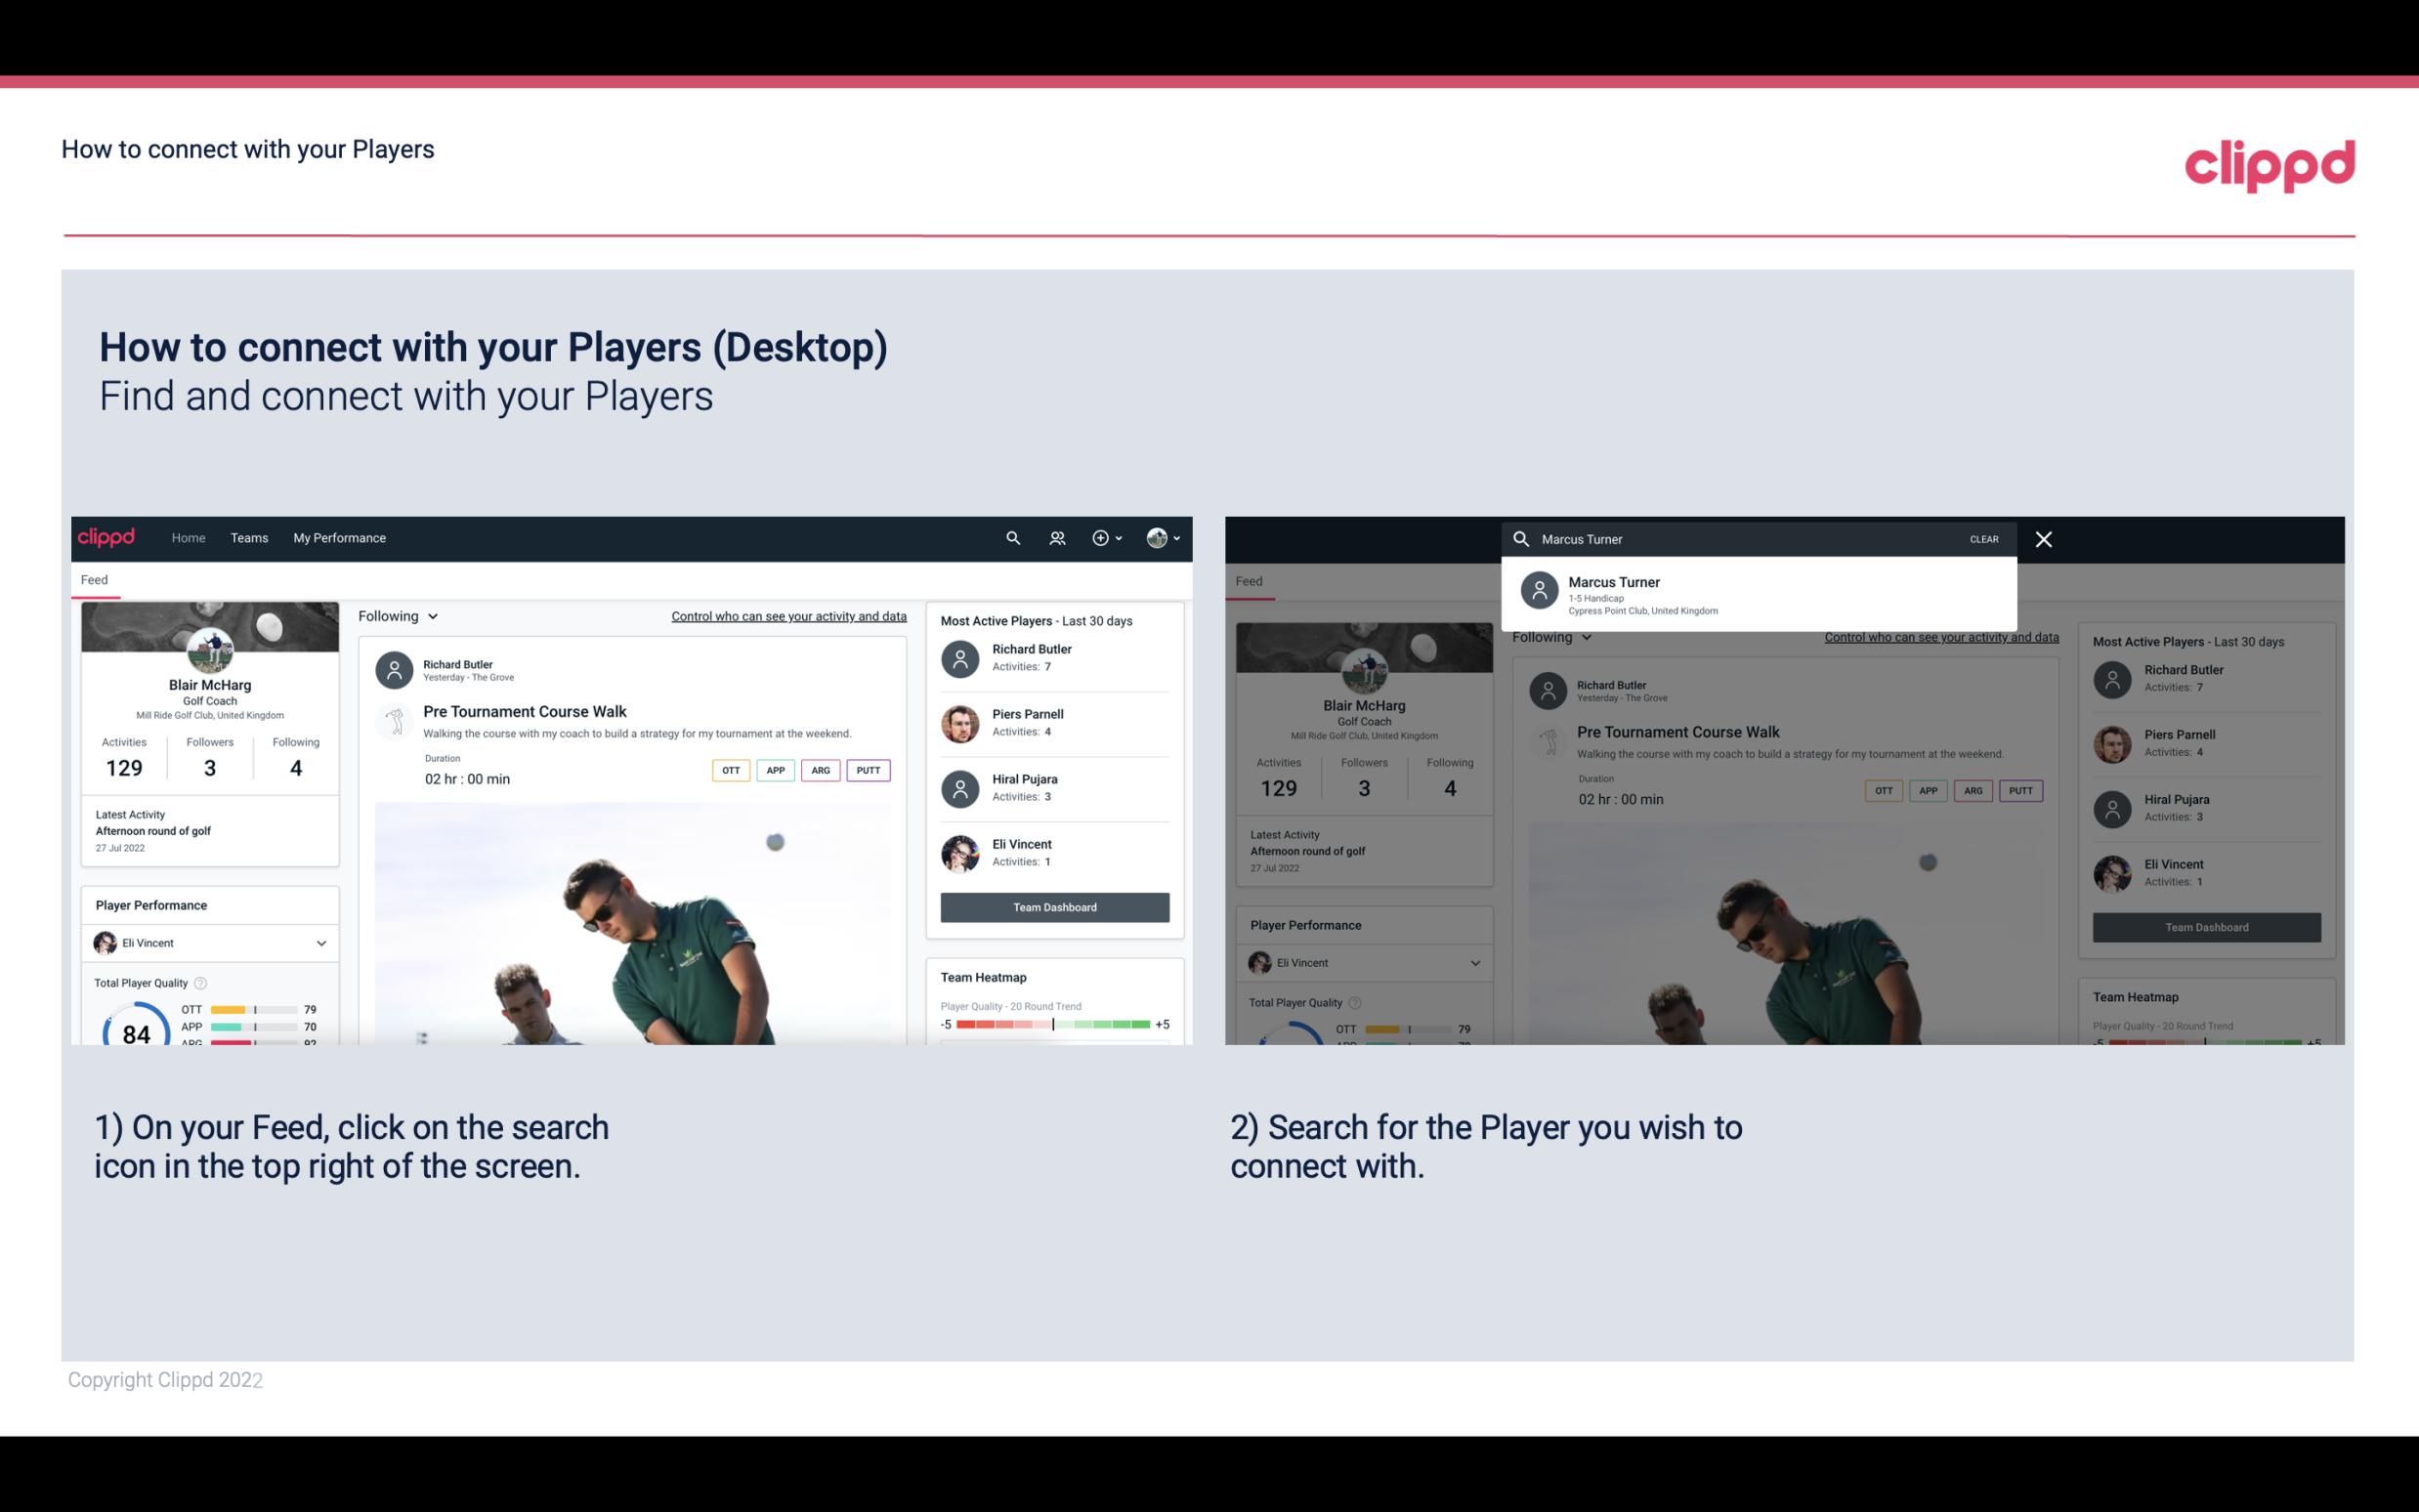Image resolution: width=2419 pixels, height=1512 pixels.
Task: Click the Team Dashboard button
Action: coord(1053,905)
